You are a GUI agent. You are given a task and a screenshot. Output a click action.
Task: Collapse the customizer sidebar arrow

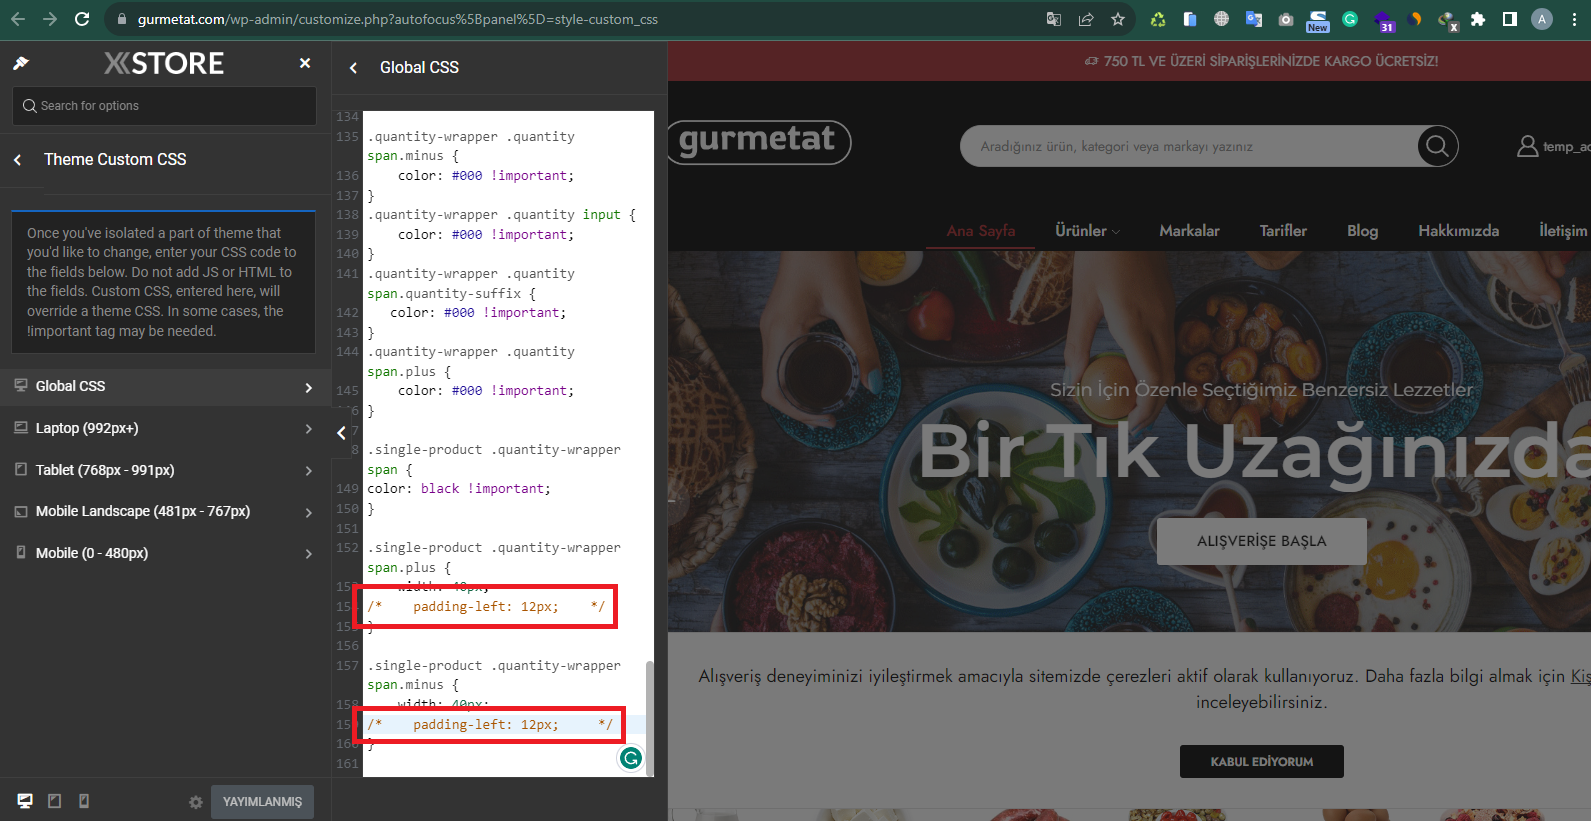tap(341, 432)
